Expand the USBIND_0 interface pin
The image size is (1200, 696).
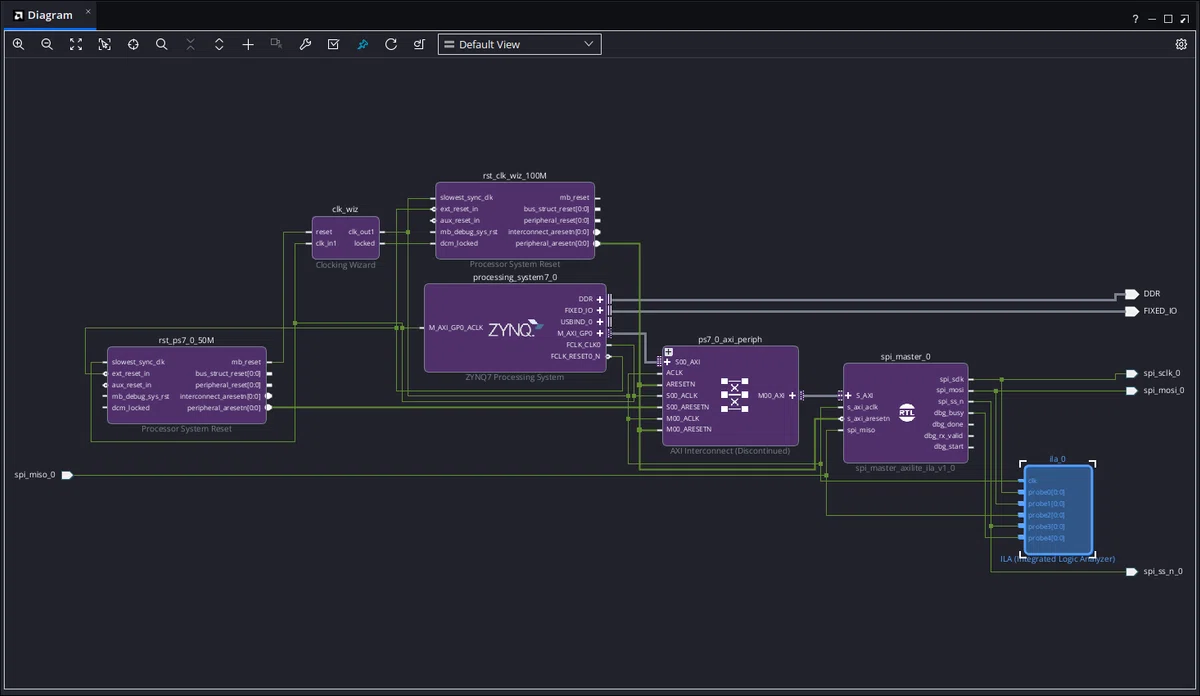tap(600, 322)
